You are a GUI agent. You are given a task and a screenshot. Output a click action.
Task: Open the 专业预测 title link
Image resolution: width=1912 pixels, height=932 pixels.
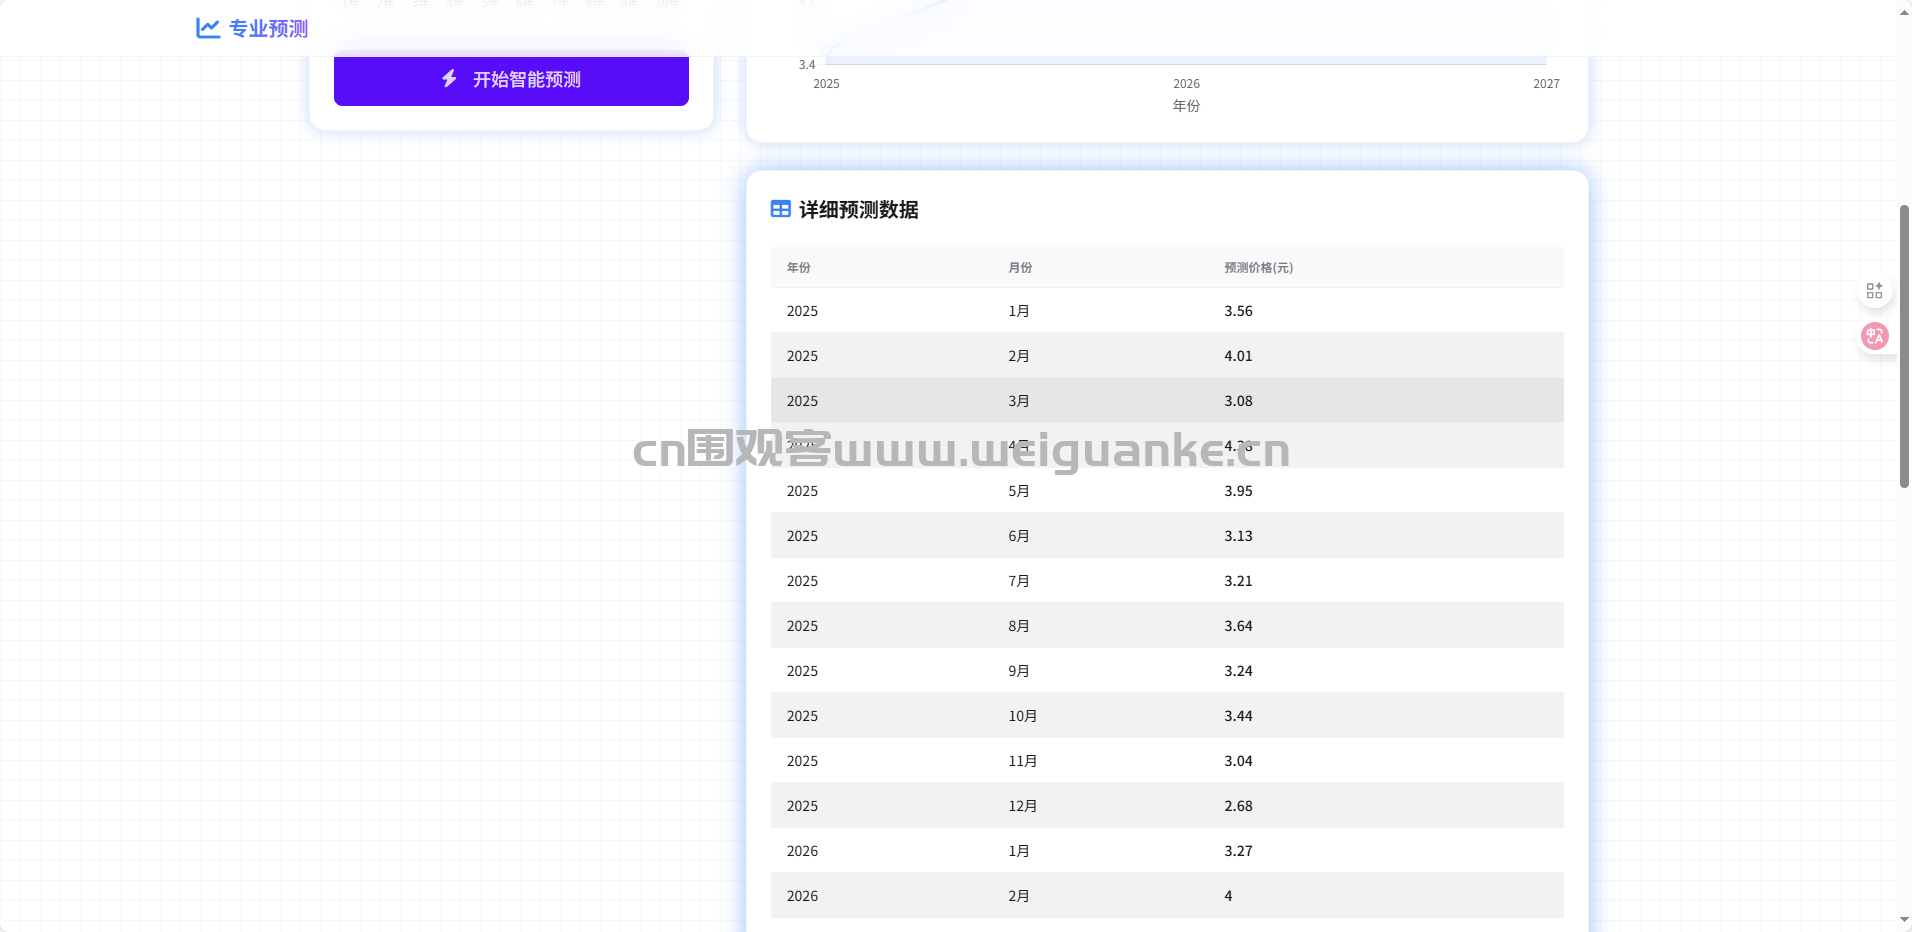[x=268, y=29]
